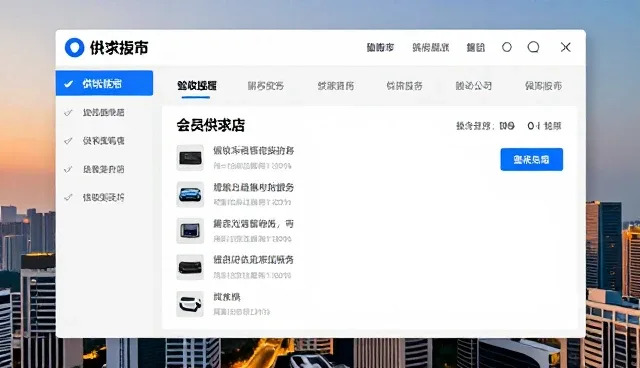Open the short three-character last listing title

click(227, 297)
